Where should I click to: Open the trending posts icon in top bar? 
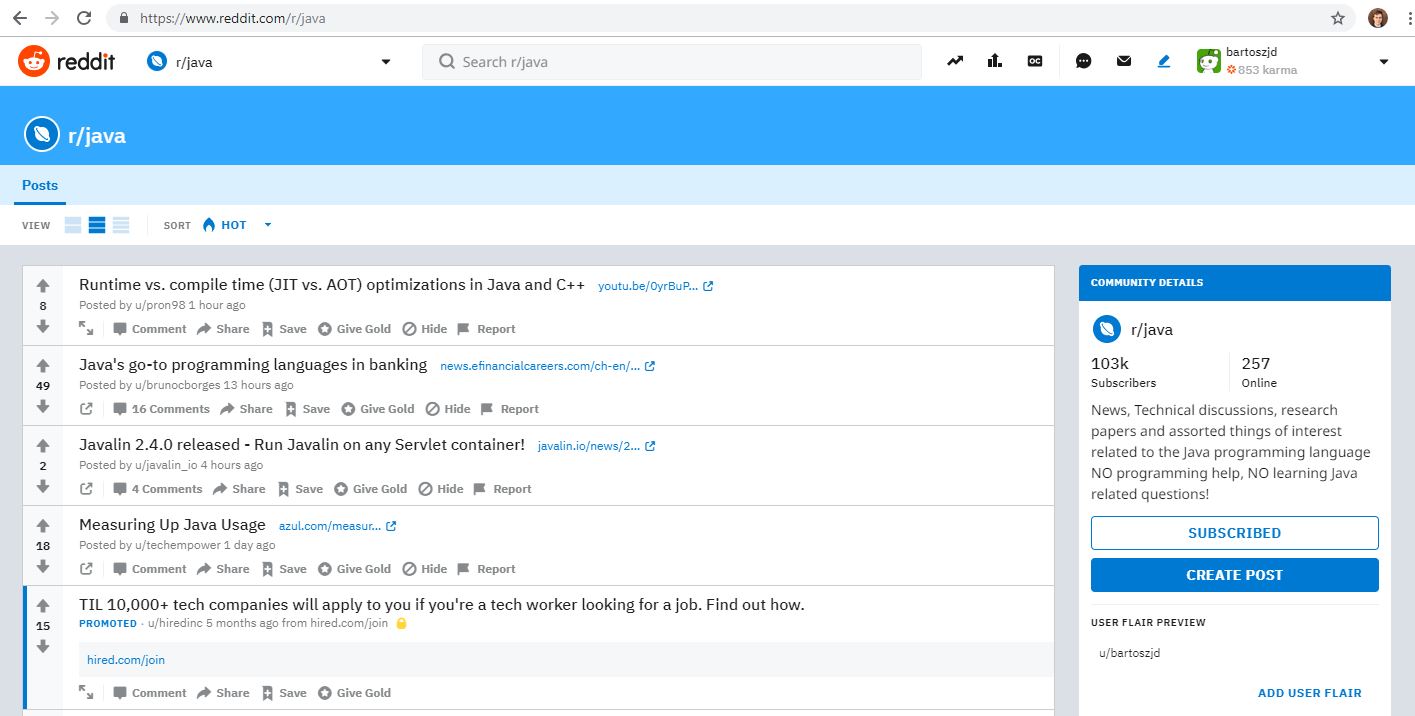pyautogui.click(x=954, y=61)
